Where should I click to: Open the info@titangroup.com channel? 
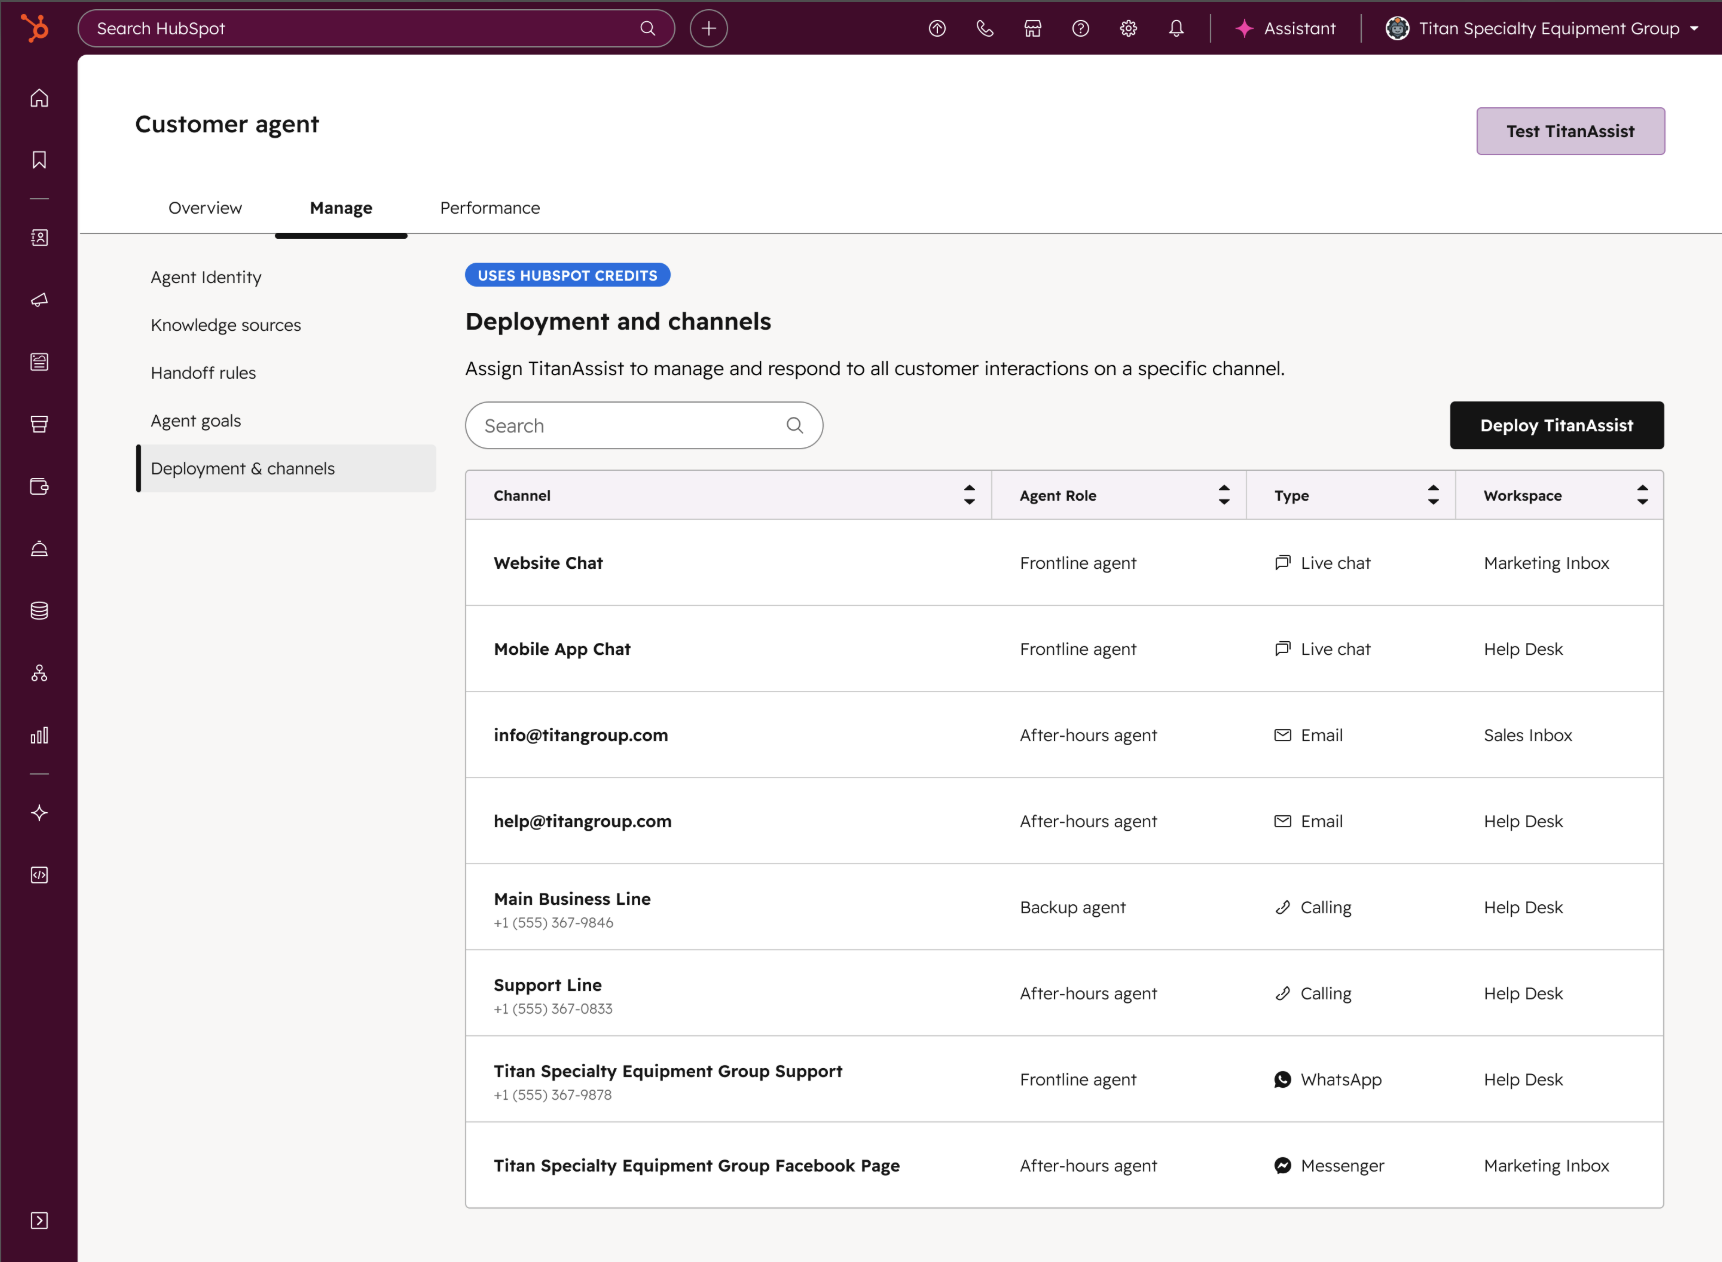pyautogui.click(x=581, y=735)
